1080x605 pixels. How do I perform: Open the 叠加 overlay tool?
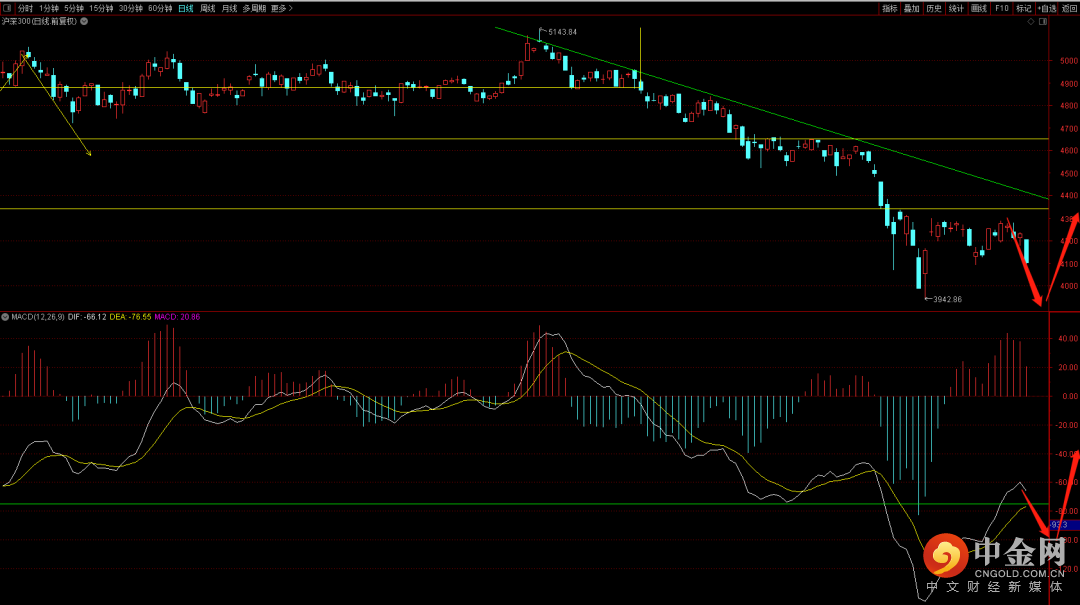point(911,8)
